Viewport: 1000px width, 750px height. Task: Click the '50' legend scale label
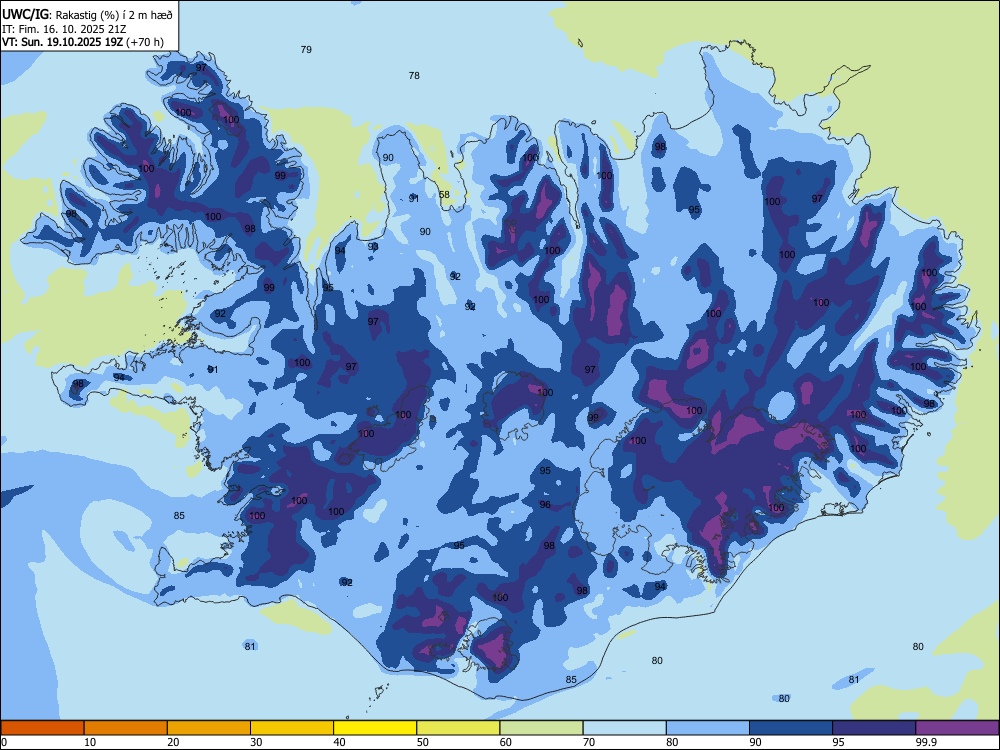click(x=422, y=742)
